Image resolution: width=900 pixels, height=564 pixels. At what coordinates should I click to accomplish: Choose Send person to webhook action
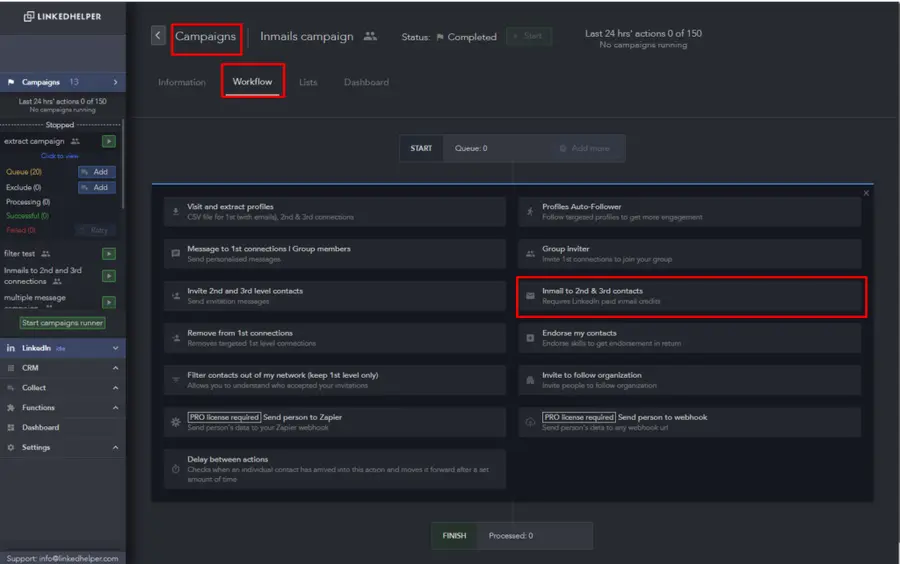tap(689, 422)
